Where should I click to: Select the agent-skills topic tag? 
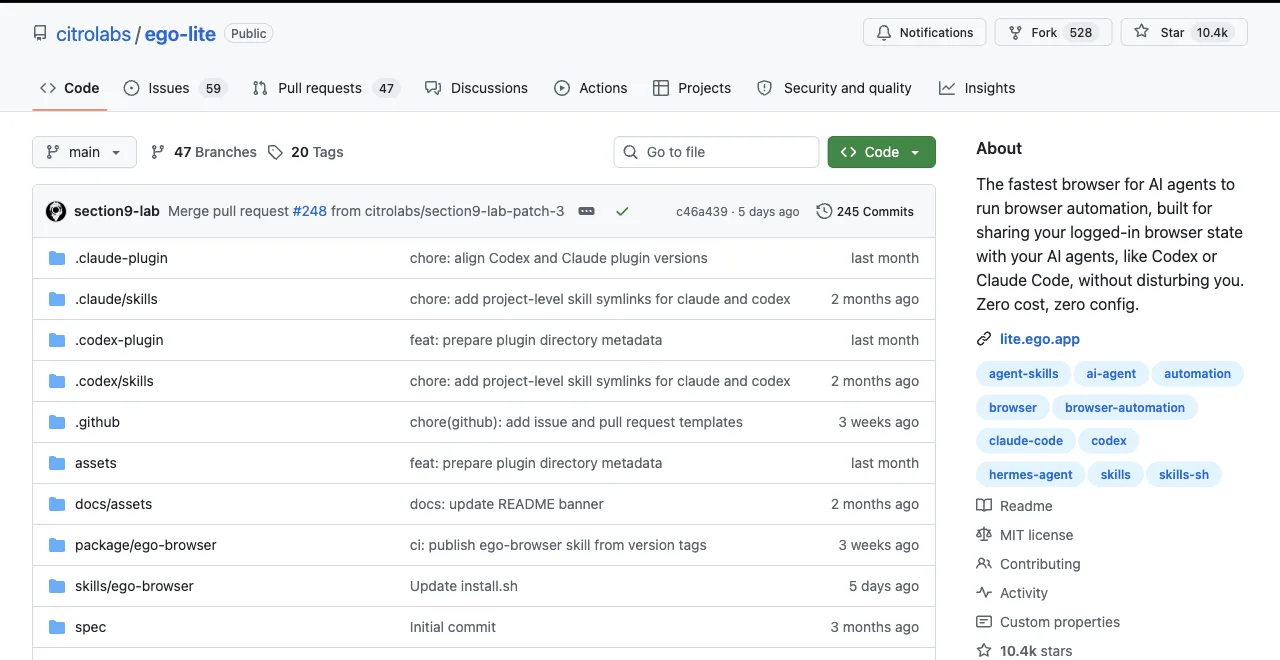coord(1023,374)
